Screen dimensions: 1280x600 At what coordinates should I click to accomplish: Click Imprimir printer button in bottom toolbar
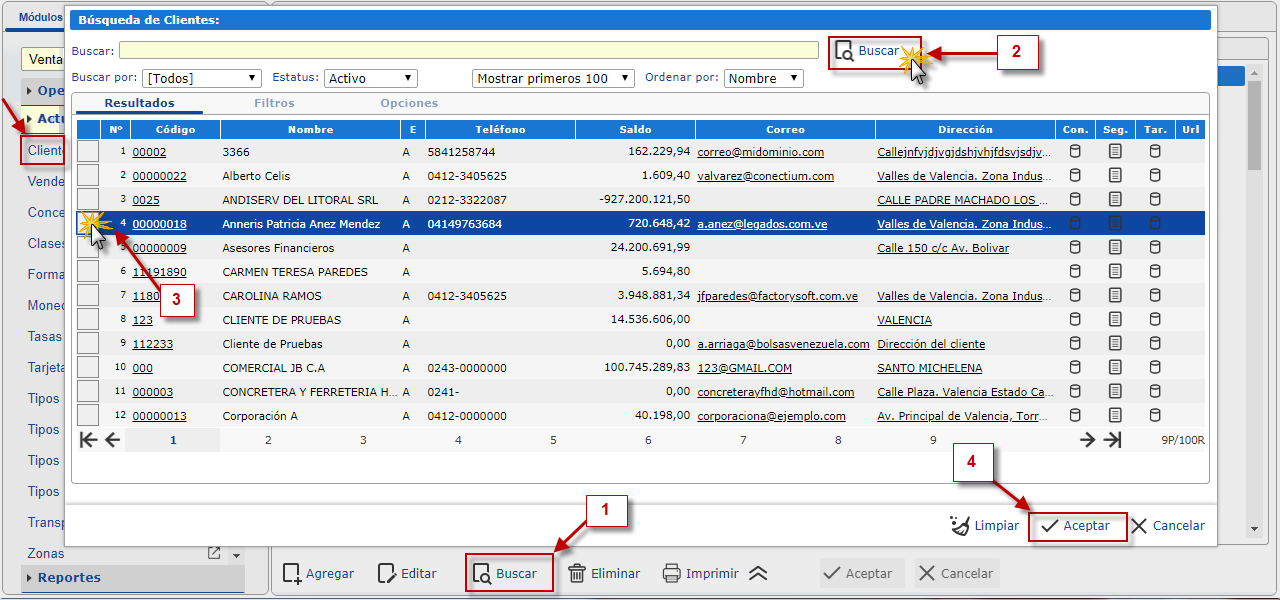(x=701, y=574)
